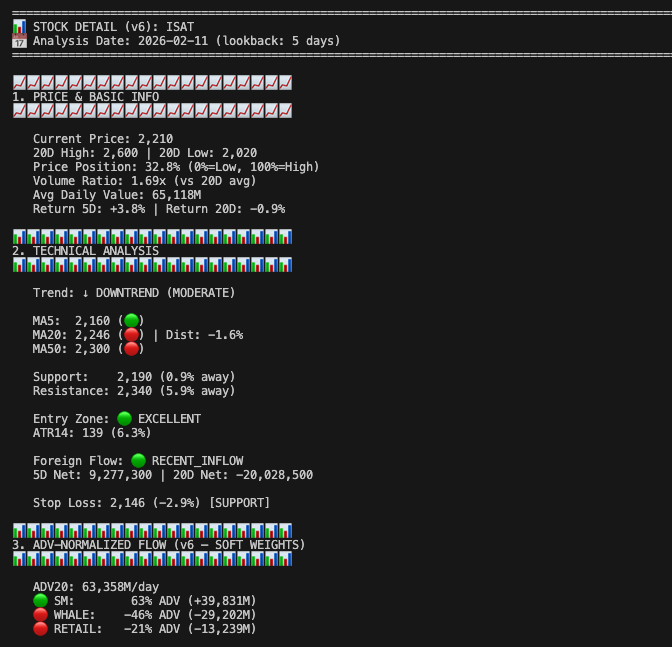Click the red circle in the RETAIL row

pos(40,628)
